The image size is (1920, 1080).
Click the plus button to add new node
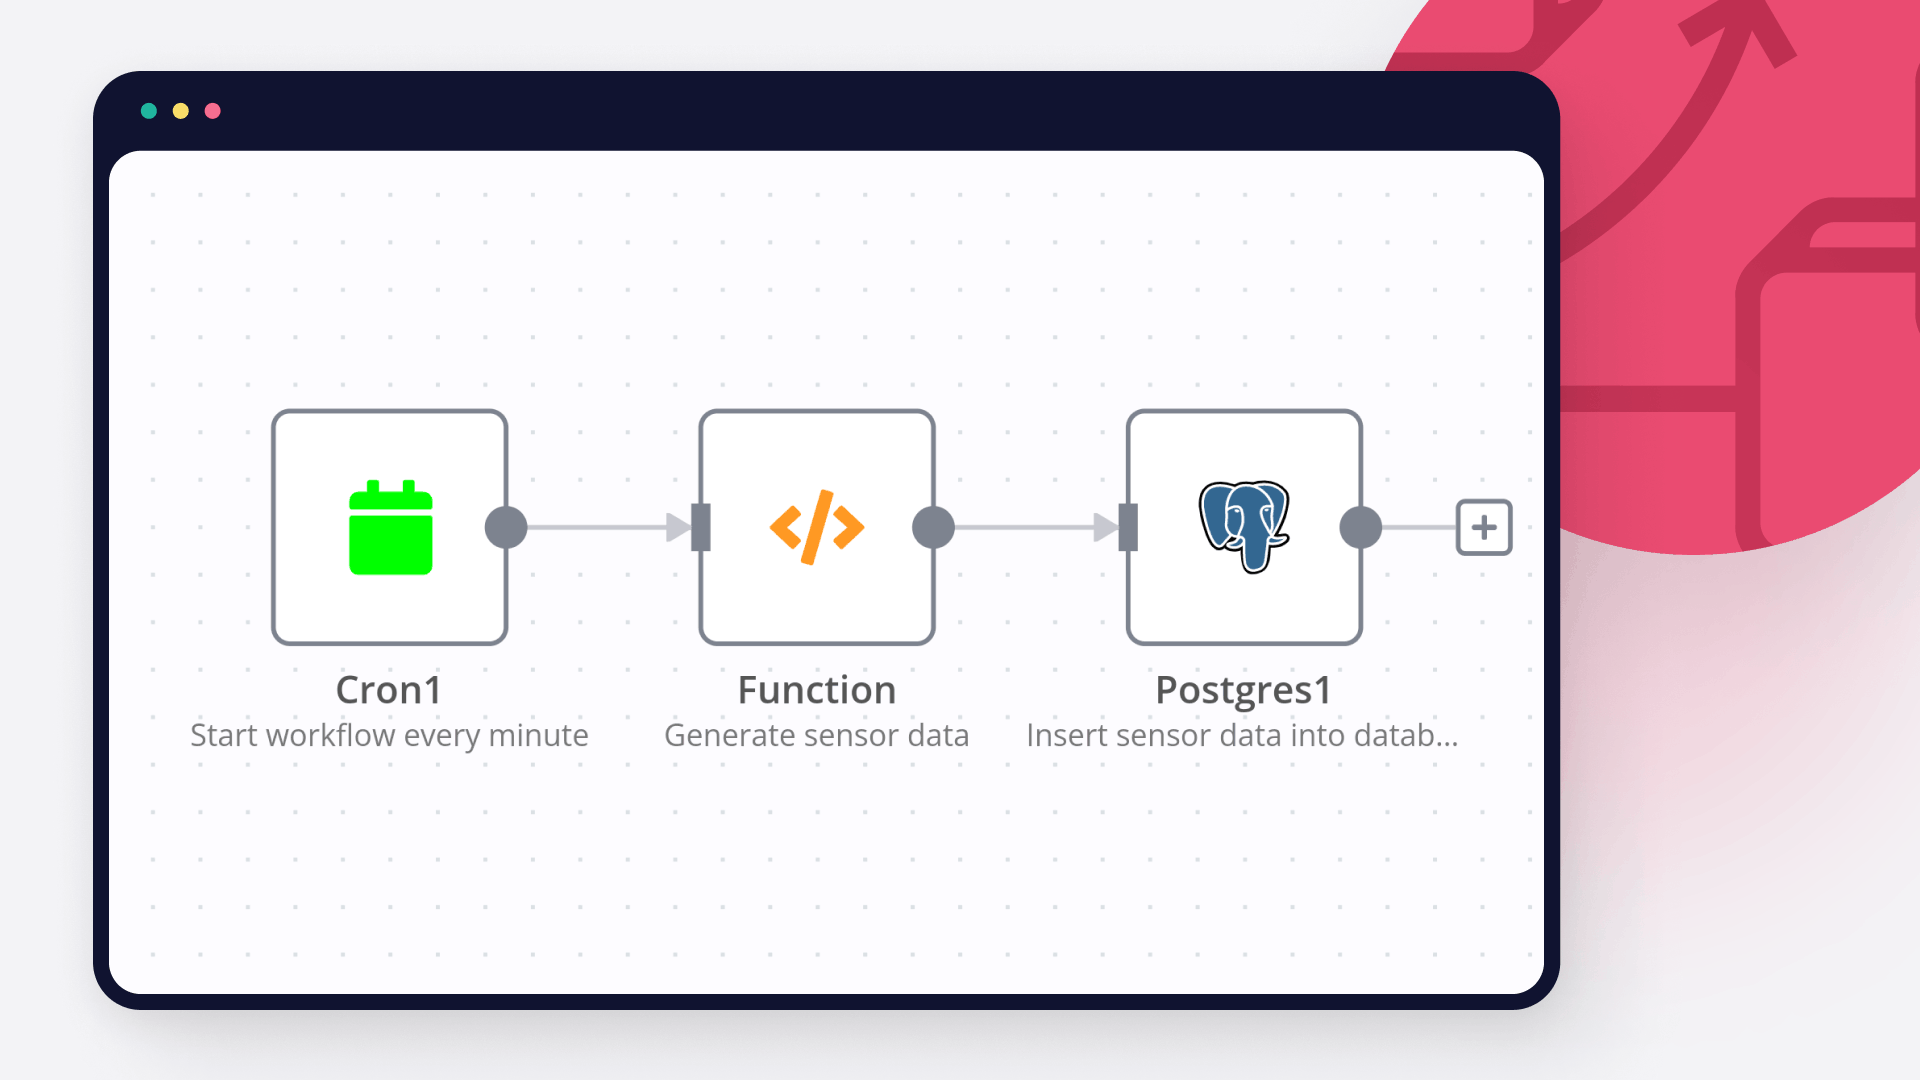1485,526
